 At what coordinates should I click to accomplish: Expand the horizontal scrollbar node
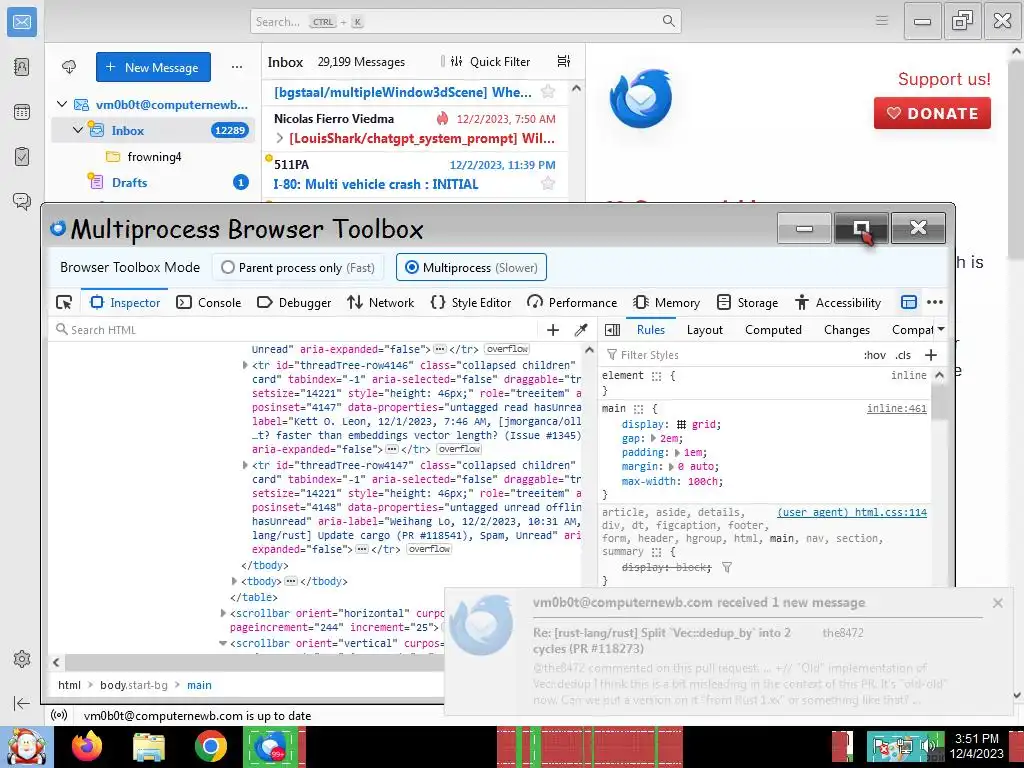[223, 613]
